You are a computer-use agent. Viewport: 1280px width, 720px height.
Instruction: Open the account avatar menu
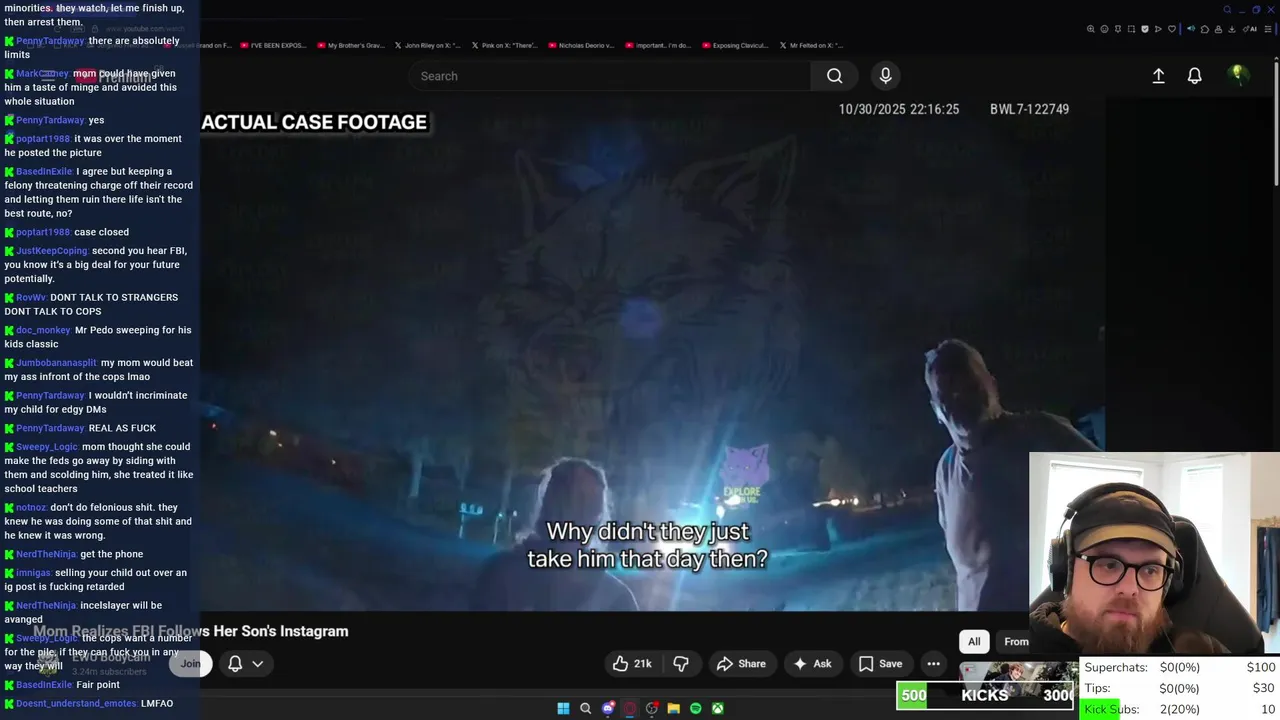(1237, 75)
